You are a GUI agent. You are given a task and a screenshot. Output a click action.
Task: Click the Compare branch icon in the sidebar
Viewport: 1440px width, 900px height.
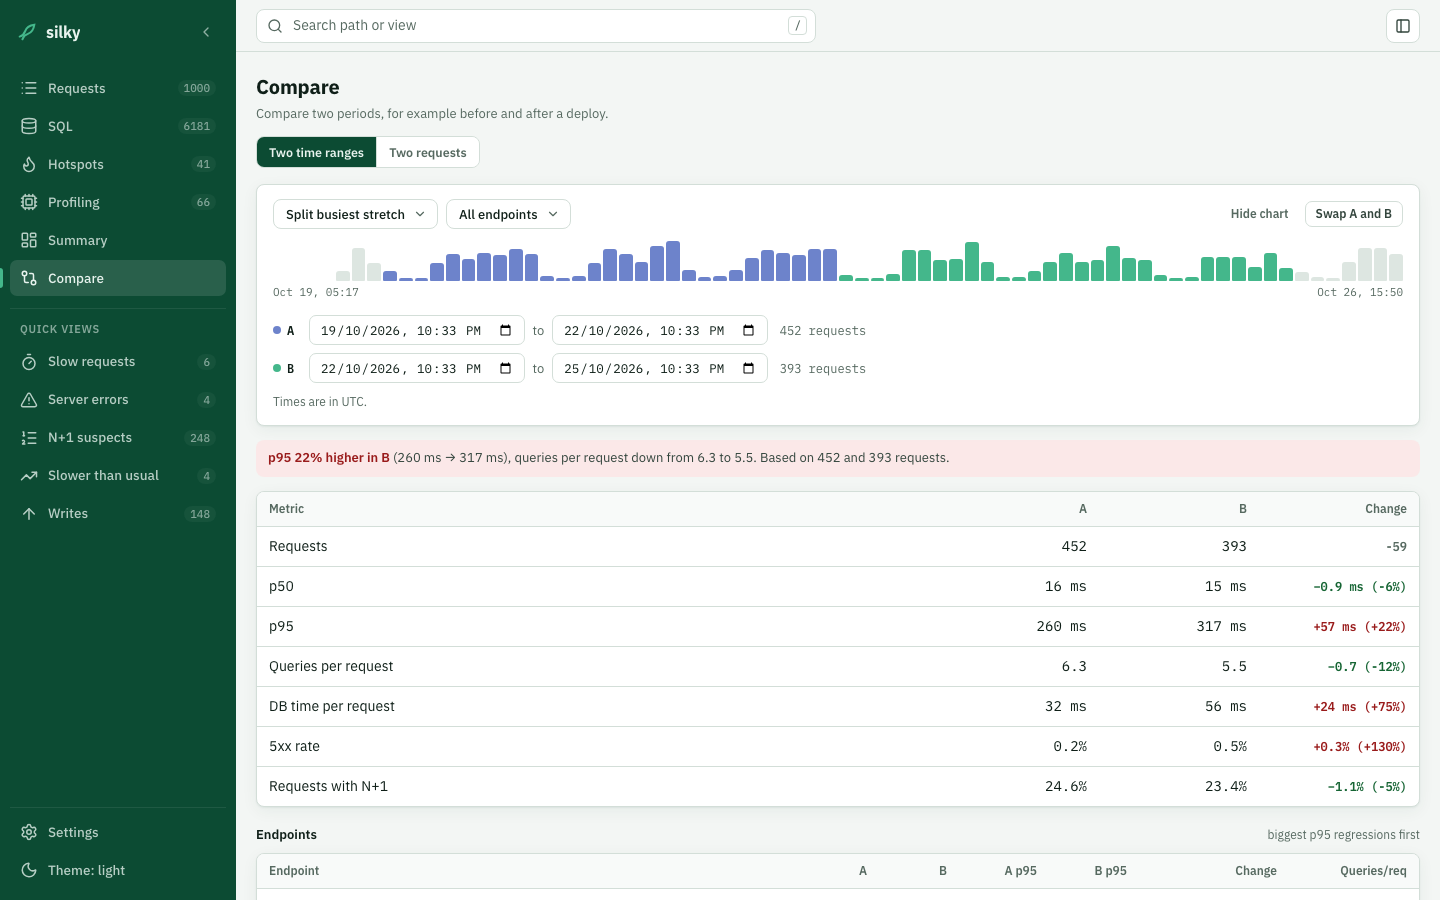pyautogui.click(x=29, y=278)
